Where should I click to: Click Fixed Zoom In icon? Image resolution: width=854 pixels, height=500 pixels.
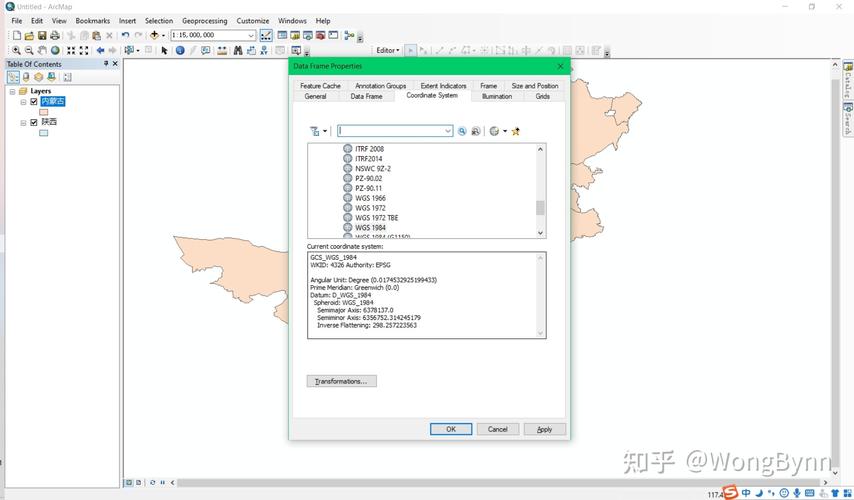tap(71, 50)
